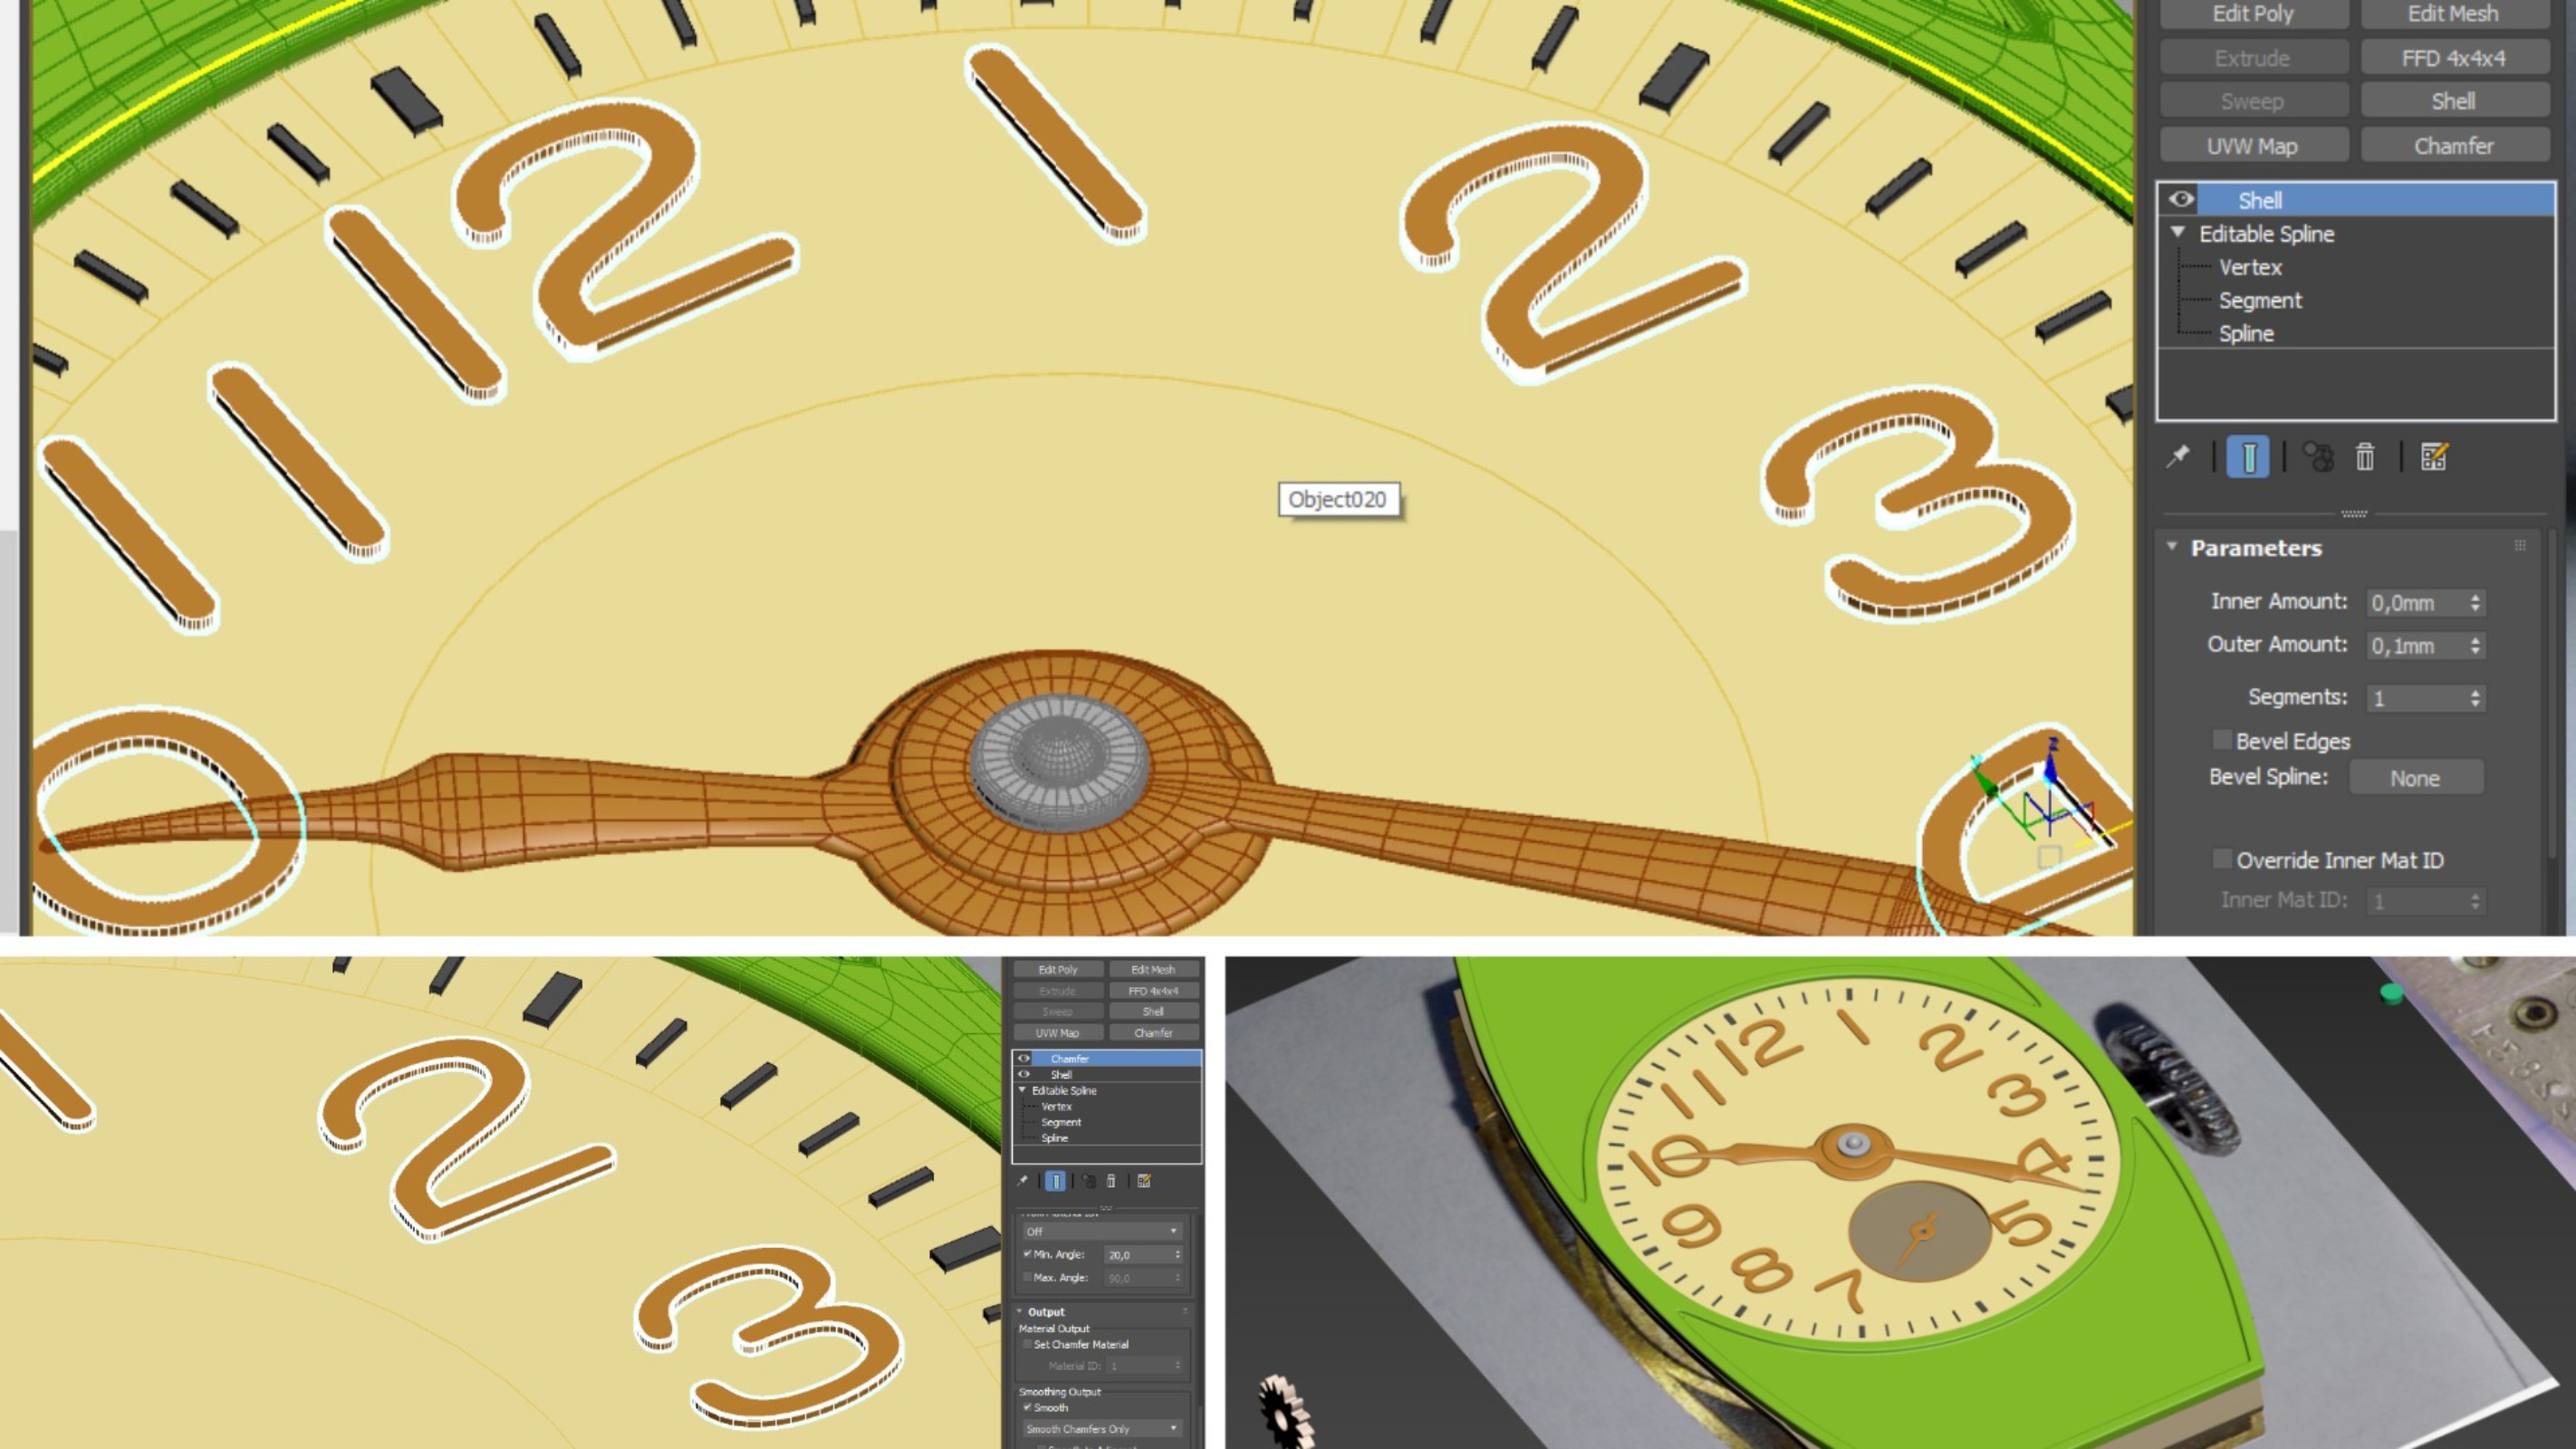Viewport: 2576px width, 1449px height.
Task: Collapse Editable Spline tree in the bottom stack
Action: (1022, 1089)
